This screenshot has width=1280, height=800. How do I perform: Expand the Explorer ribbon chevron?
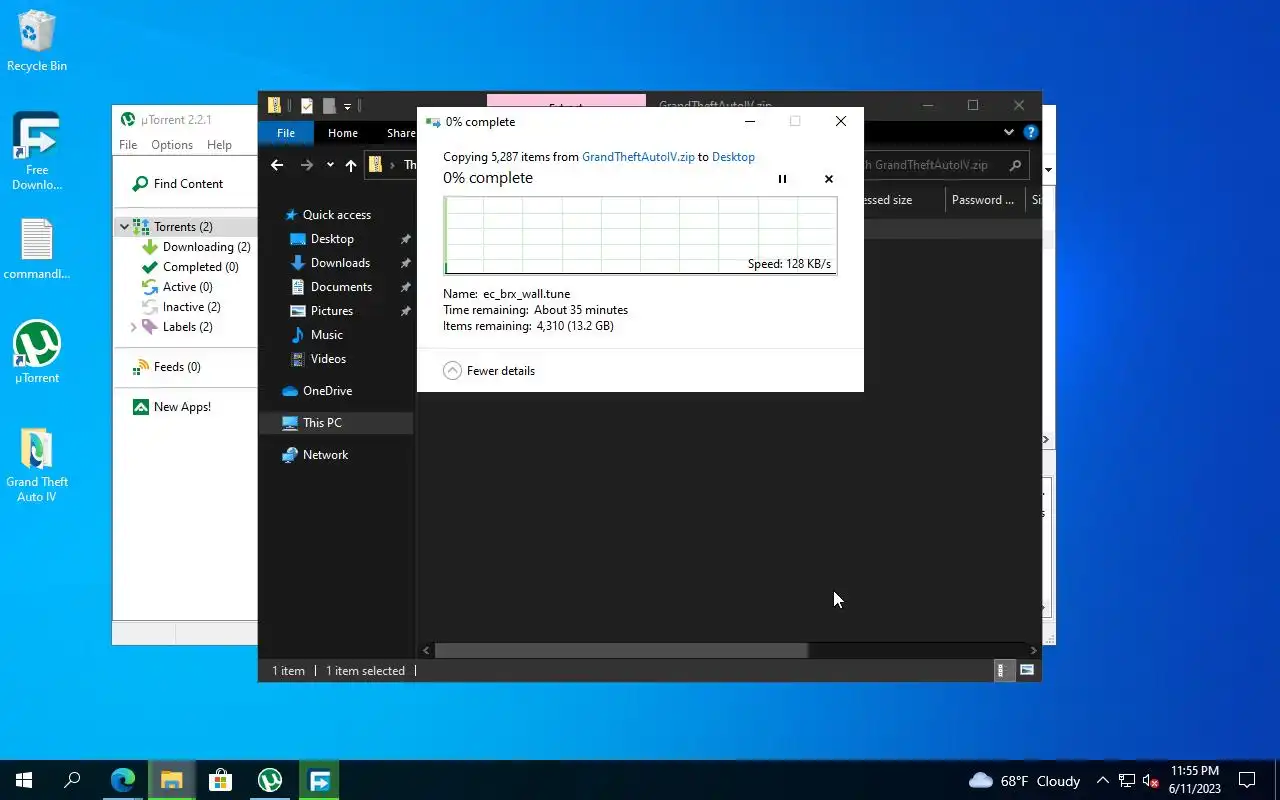pyautogui.click(x=1008, y=132)
